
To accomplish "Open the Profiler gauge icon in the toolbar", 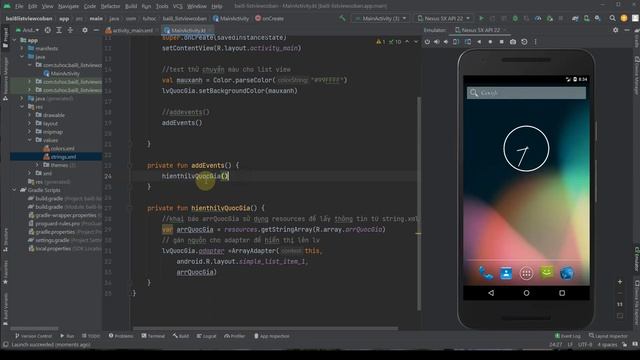I will (538, 18).
